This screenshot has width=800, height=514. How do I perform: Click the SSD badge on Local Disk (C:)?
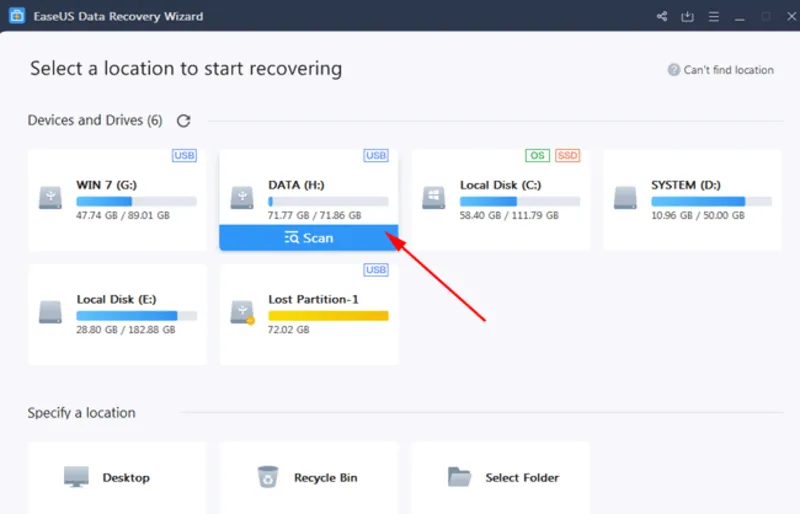pyautogui.click(x=567, y=155)
